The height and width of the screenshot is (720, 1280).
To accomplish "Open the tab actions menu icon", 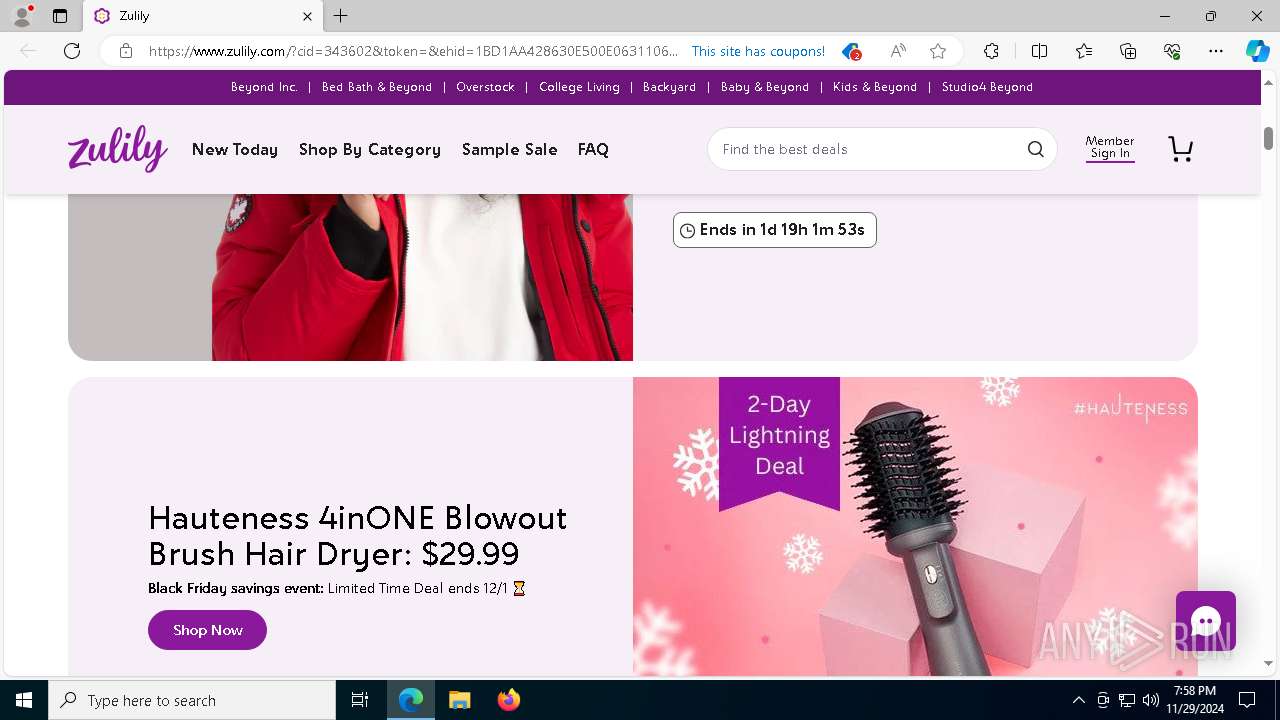I will click(60, 16).
